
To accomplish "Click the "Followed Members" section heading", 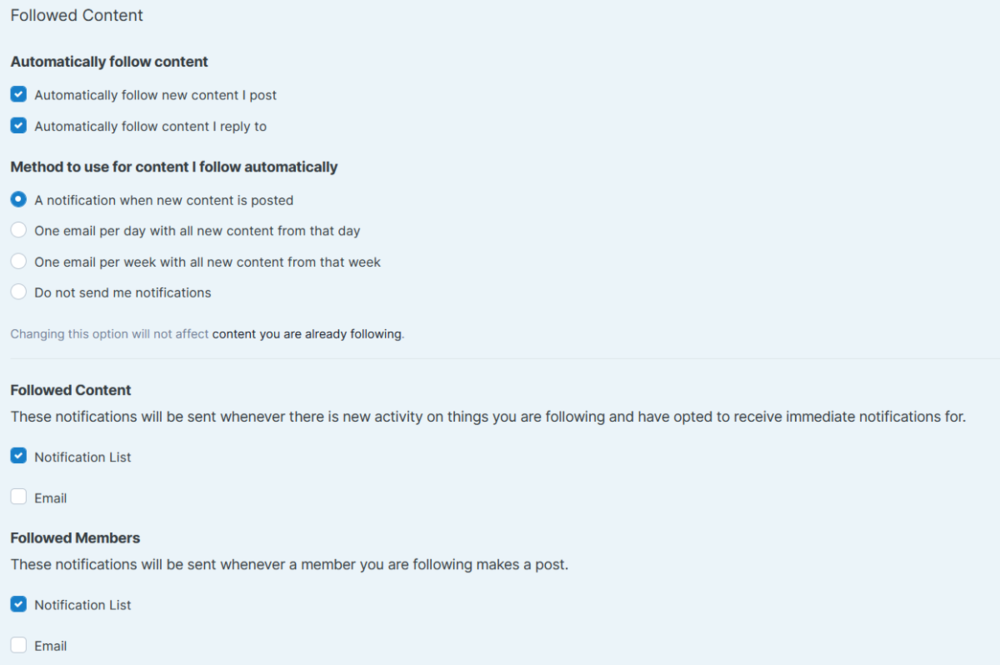I will (75, 537).
